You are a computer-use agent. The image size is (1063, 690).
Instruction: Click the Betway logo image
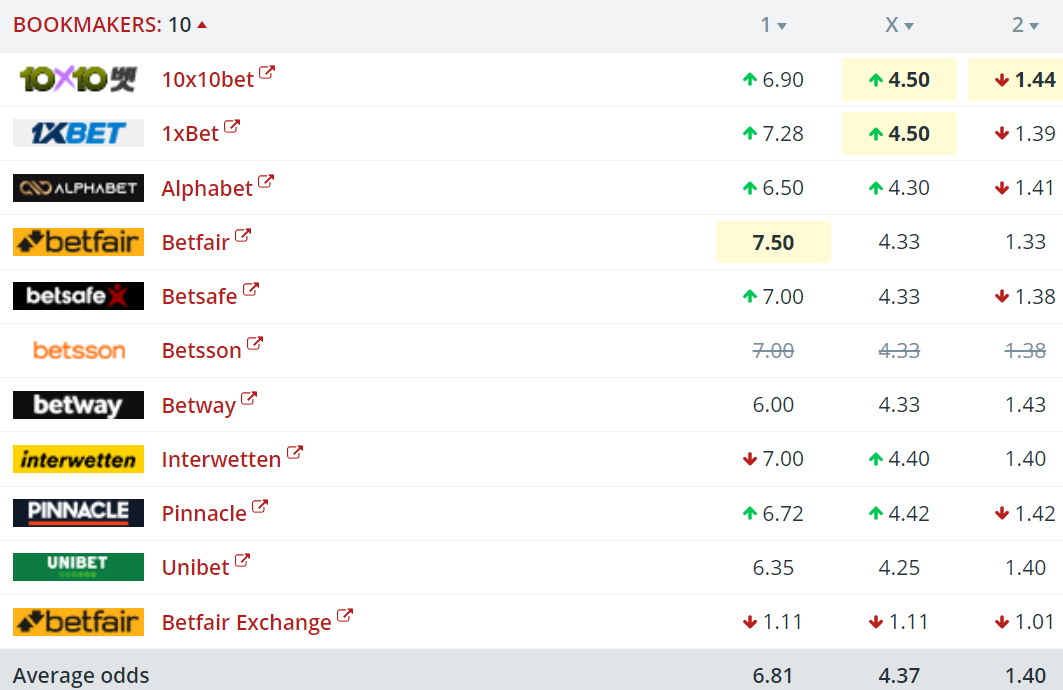tap(78, 405)
